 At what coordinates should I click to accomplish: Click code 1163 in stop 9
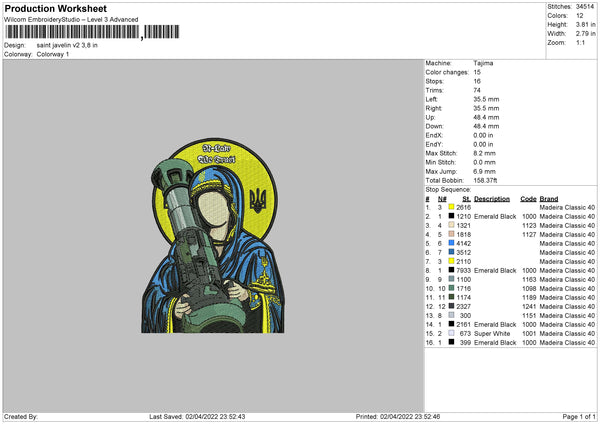(529, 279)
